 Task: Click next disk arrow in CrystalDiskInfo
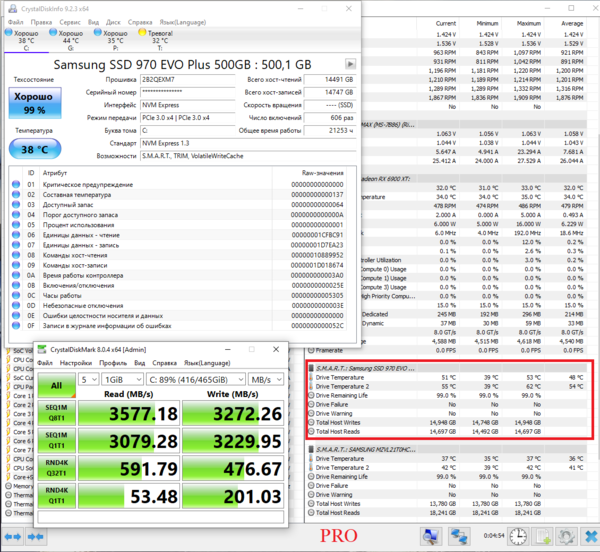pyautogui.click(x=350, y=64)
